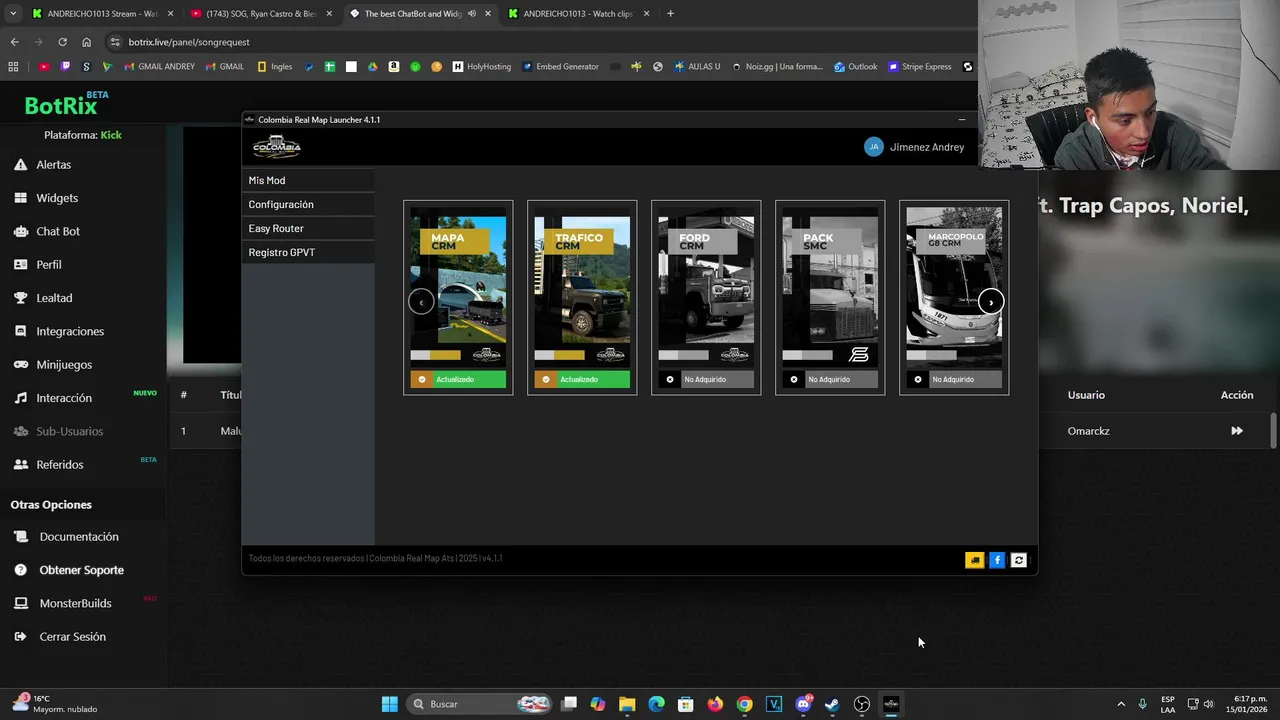Open Sub-Usuarios in the BotRix sidebar
This screenshot has width=1280, height=720.
point(69,431)
